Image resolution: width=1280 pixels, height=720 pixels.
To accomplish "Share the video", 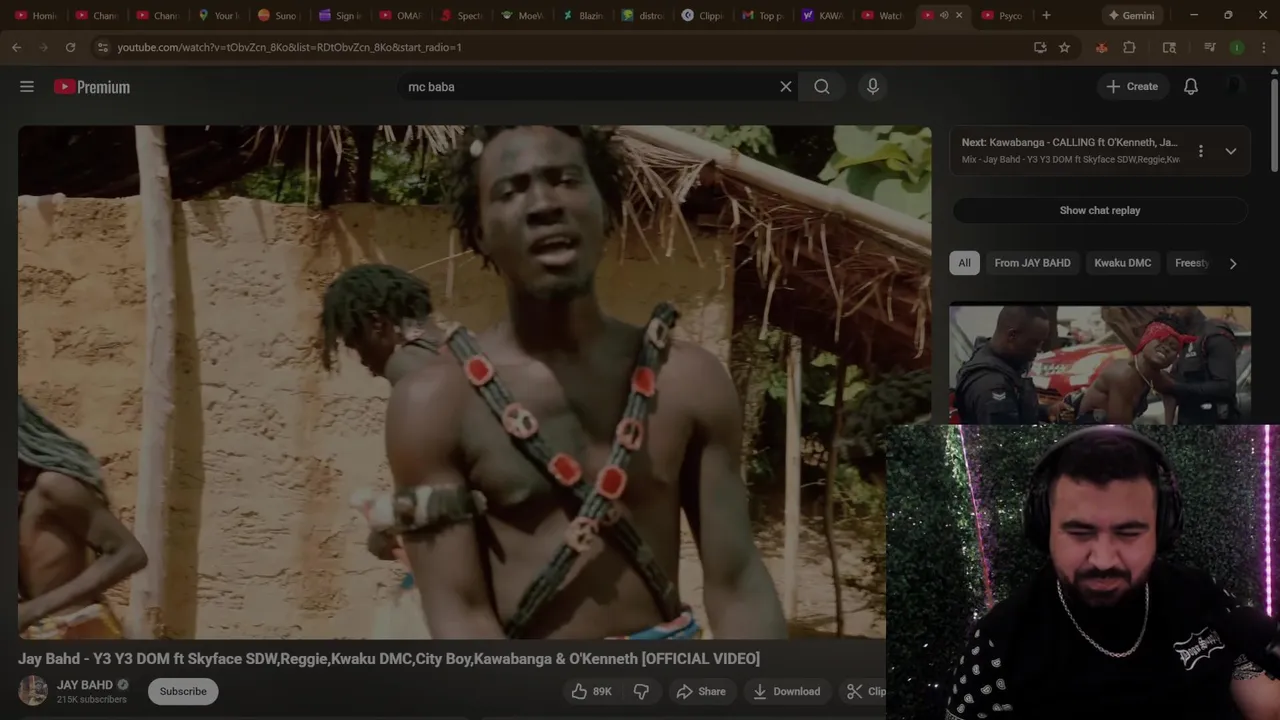I will tap(701, 691).
